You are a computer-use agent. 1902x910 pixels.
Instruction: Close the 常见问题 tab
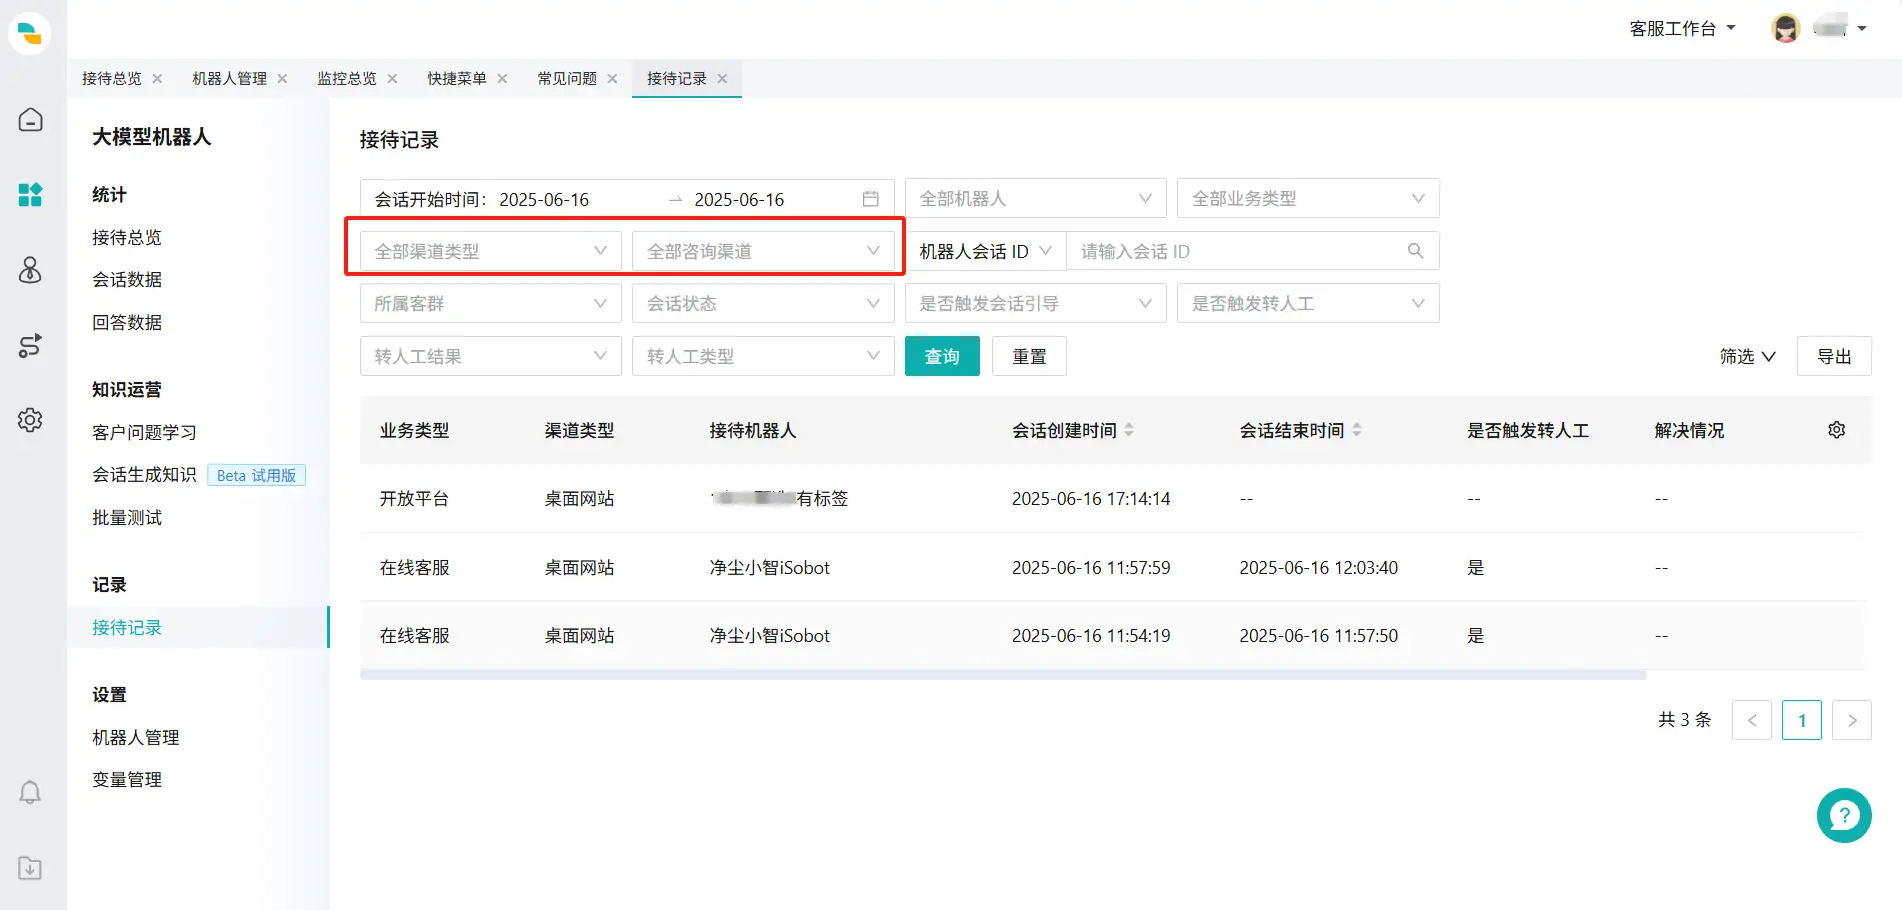[x=612, y=79]
